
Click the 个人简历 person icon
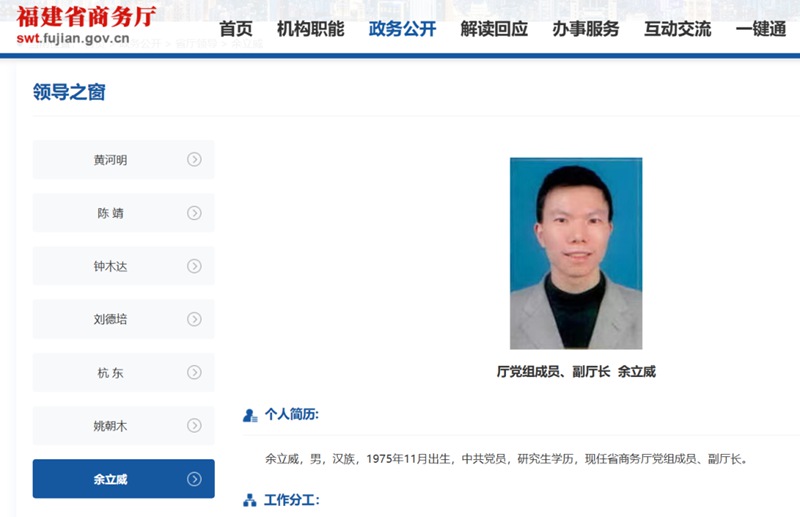[x=250, y=415]
